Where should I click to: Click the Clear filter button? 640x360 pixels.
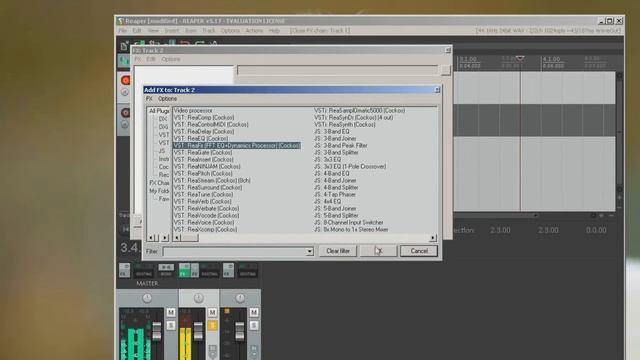pyautogui.click(x=338, y=251)
